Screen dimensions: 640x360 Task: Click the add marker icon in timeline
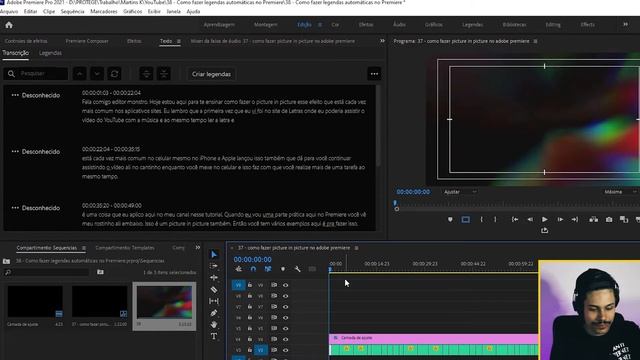283,269
